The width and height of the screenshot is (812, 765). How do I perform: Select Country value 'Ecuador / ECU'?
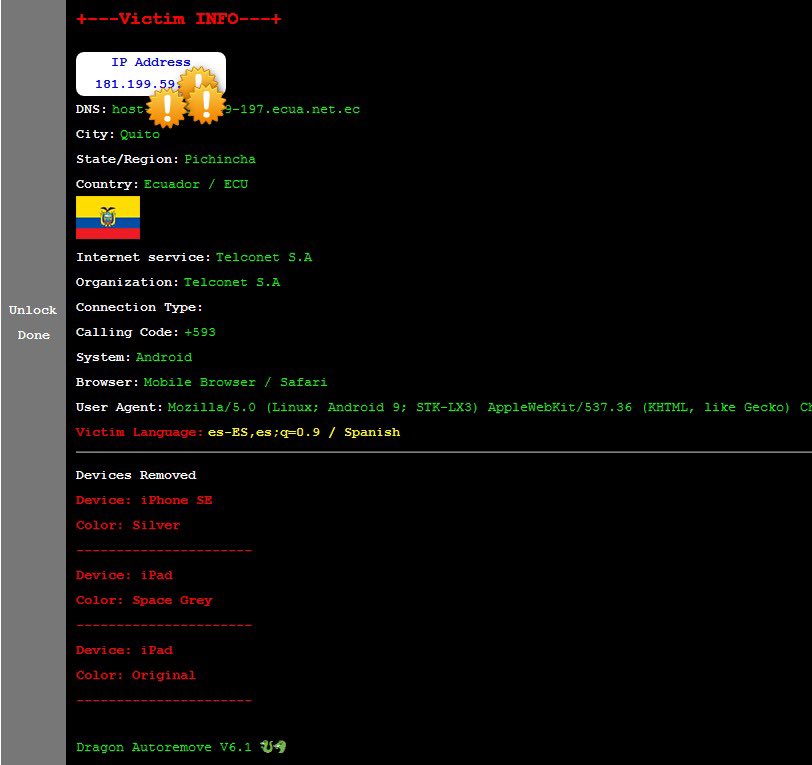point(196,184)
